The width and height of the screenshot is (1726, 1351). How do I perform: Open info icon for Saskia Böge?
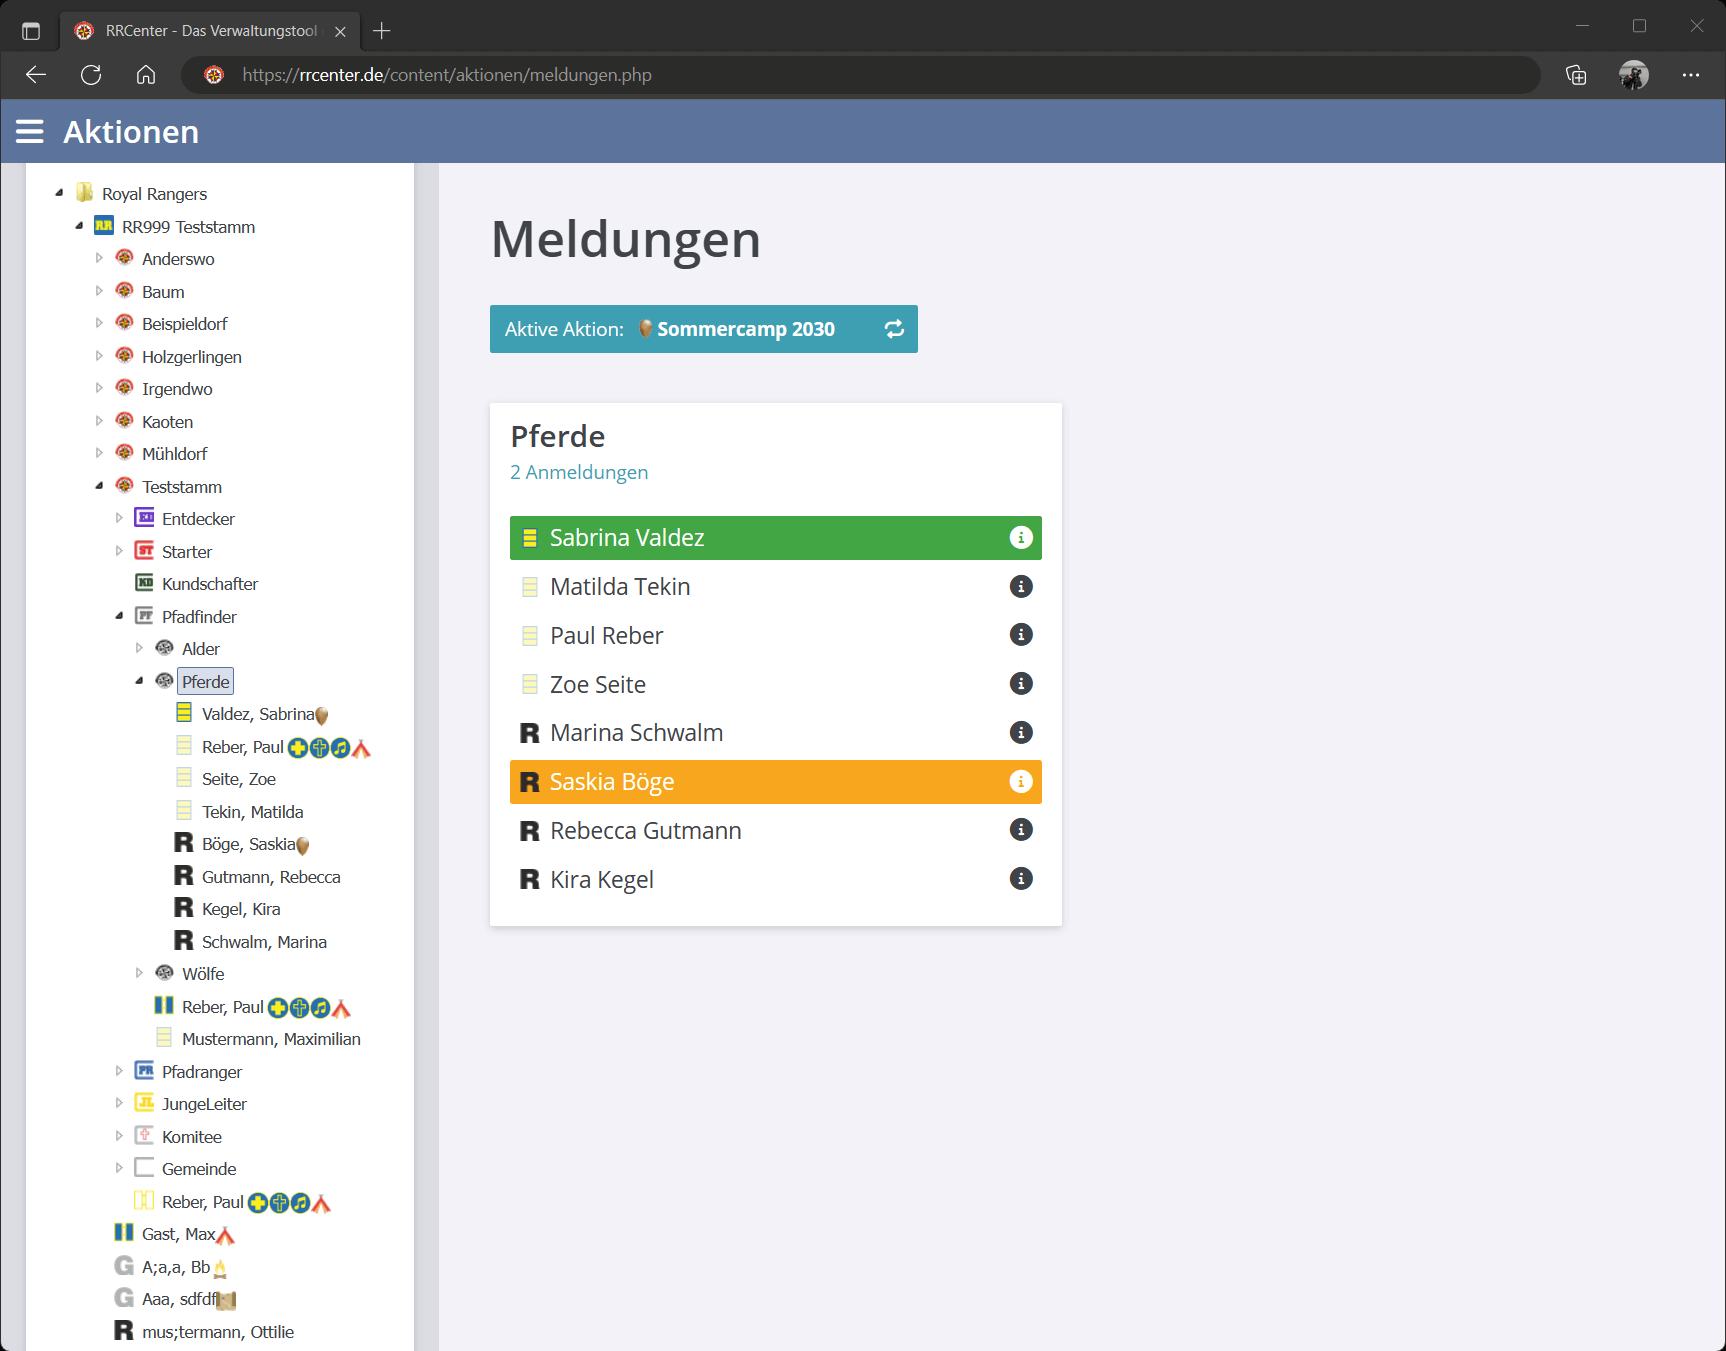1020,782
